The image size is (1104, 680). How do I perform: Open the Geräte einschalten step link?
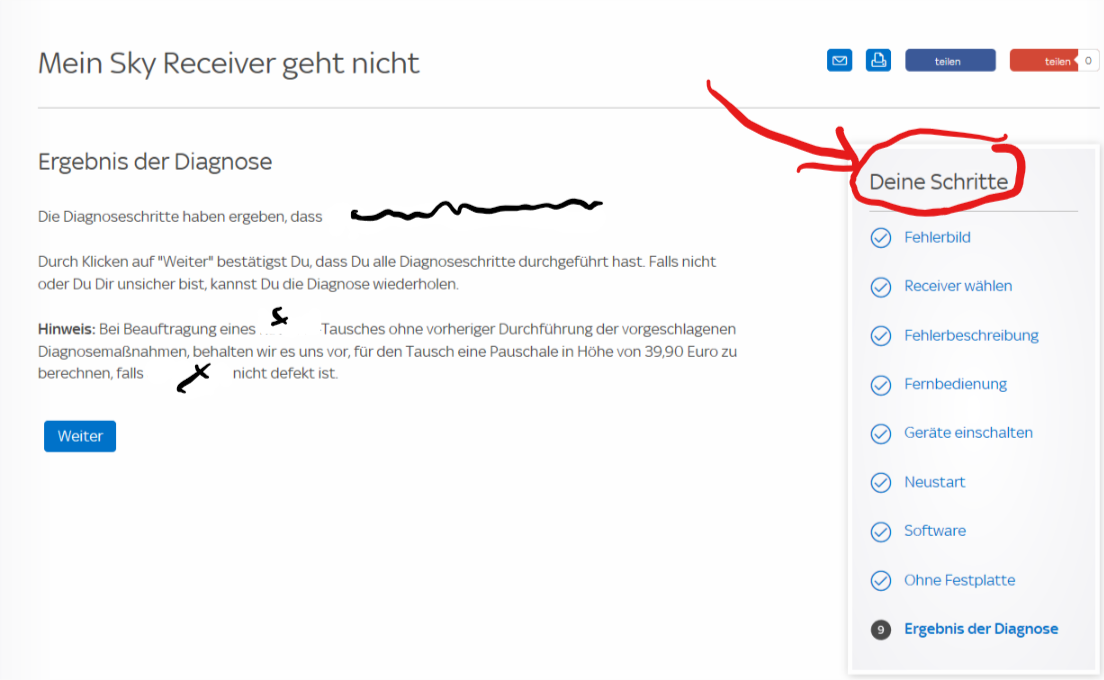point(968,433)
